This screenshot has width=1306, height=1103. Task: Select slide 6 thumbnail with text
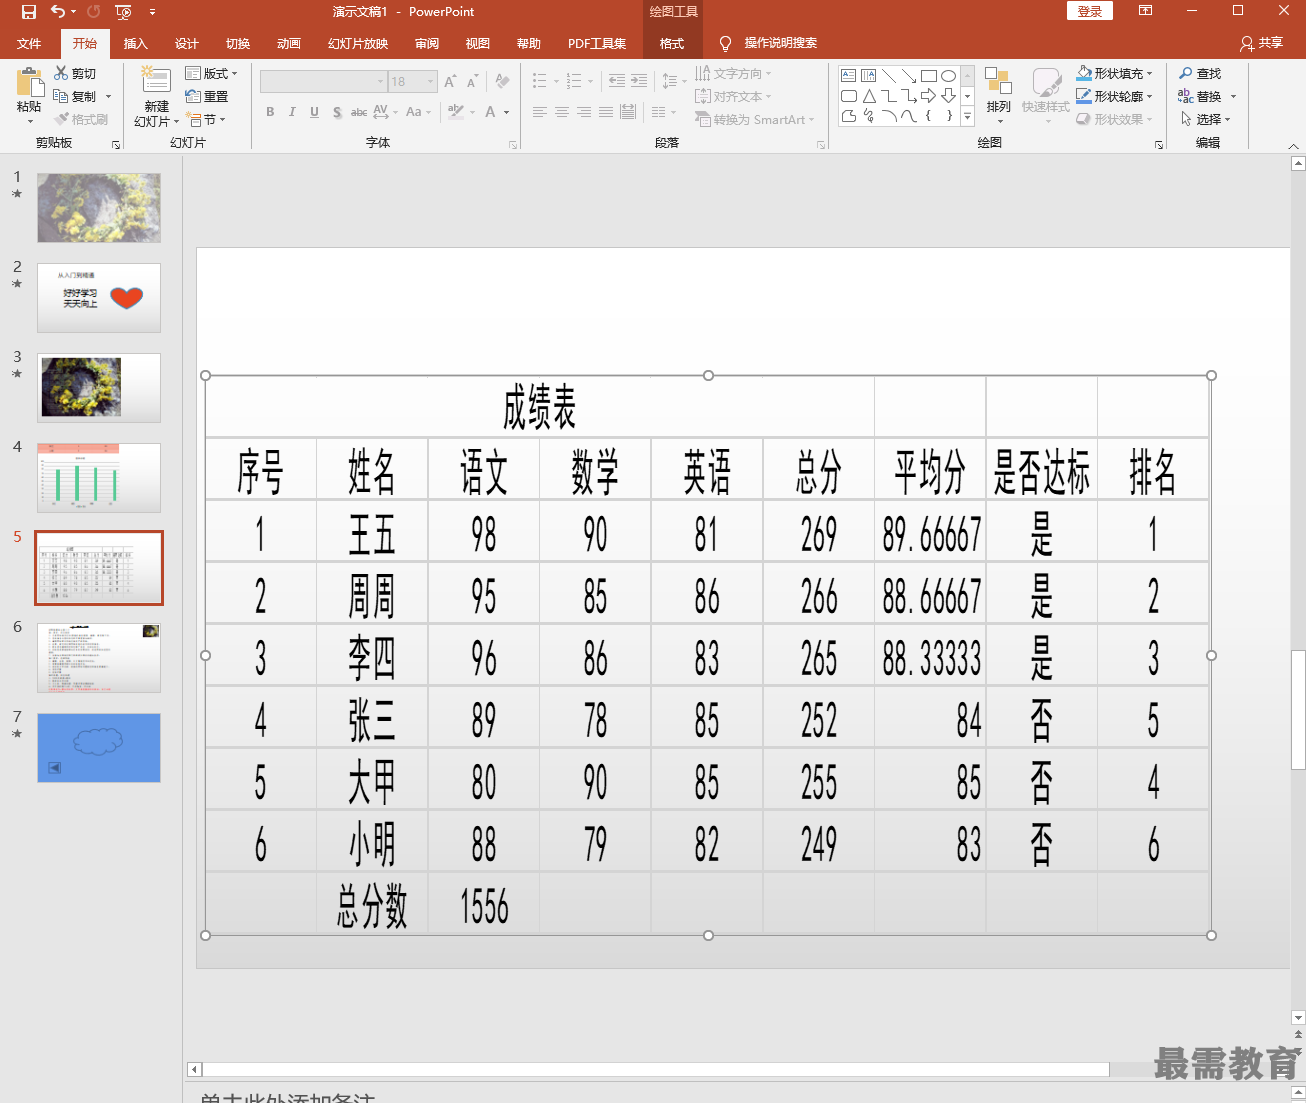[99, 658]
